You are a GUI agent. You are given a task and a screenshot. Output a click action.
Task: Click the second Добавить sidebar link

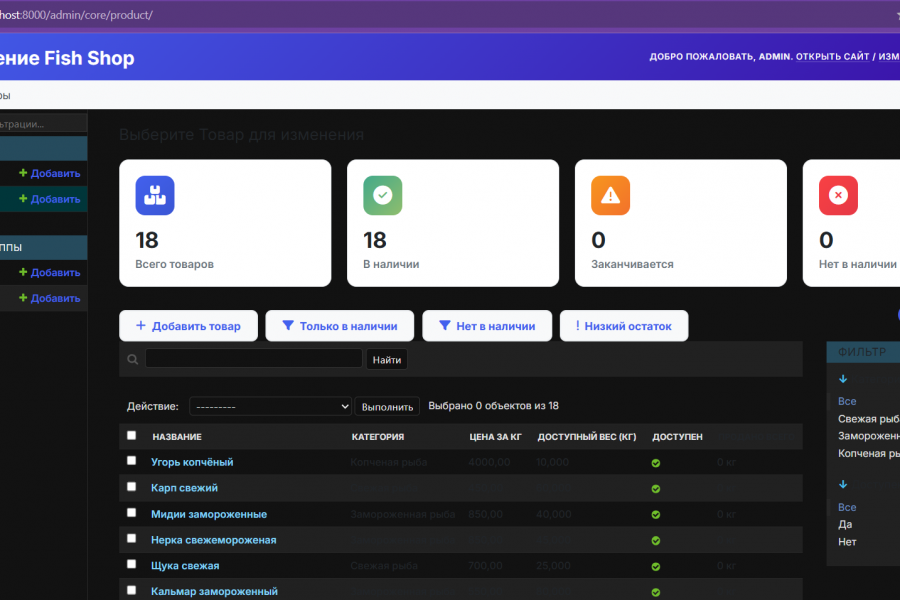[x=49, y=199]
